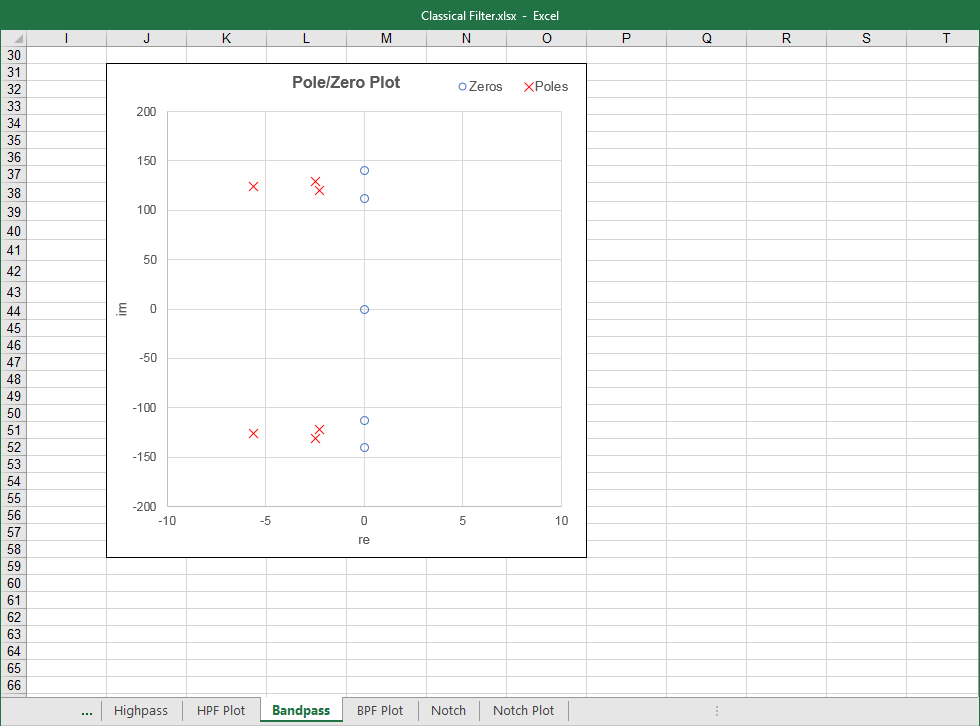The image size is (980, 726).
Task: Click the leftmost lower pole marker
Action: click(x=254, y=433)
